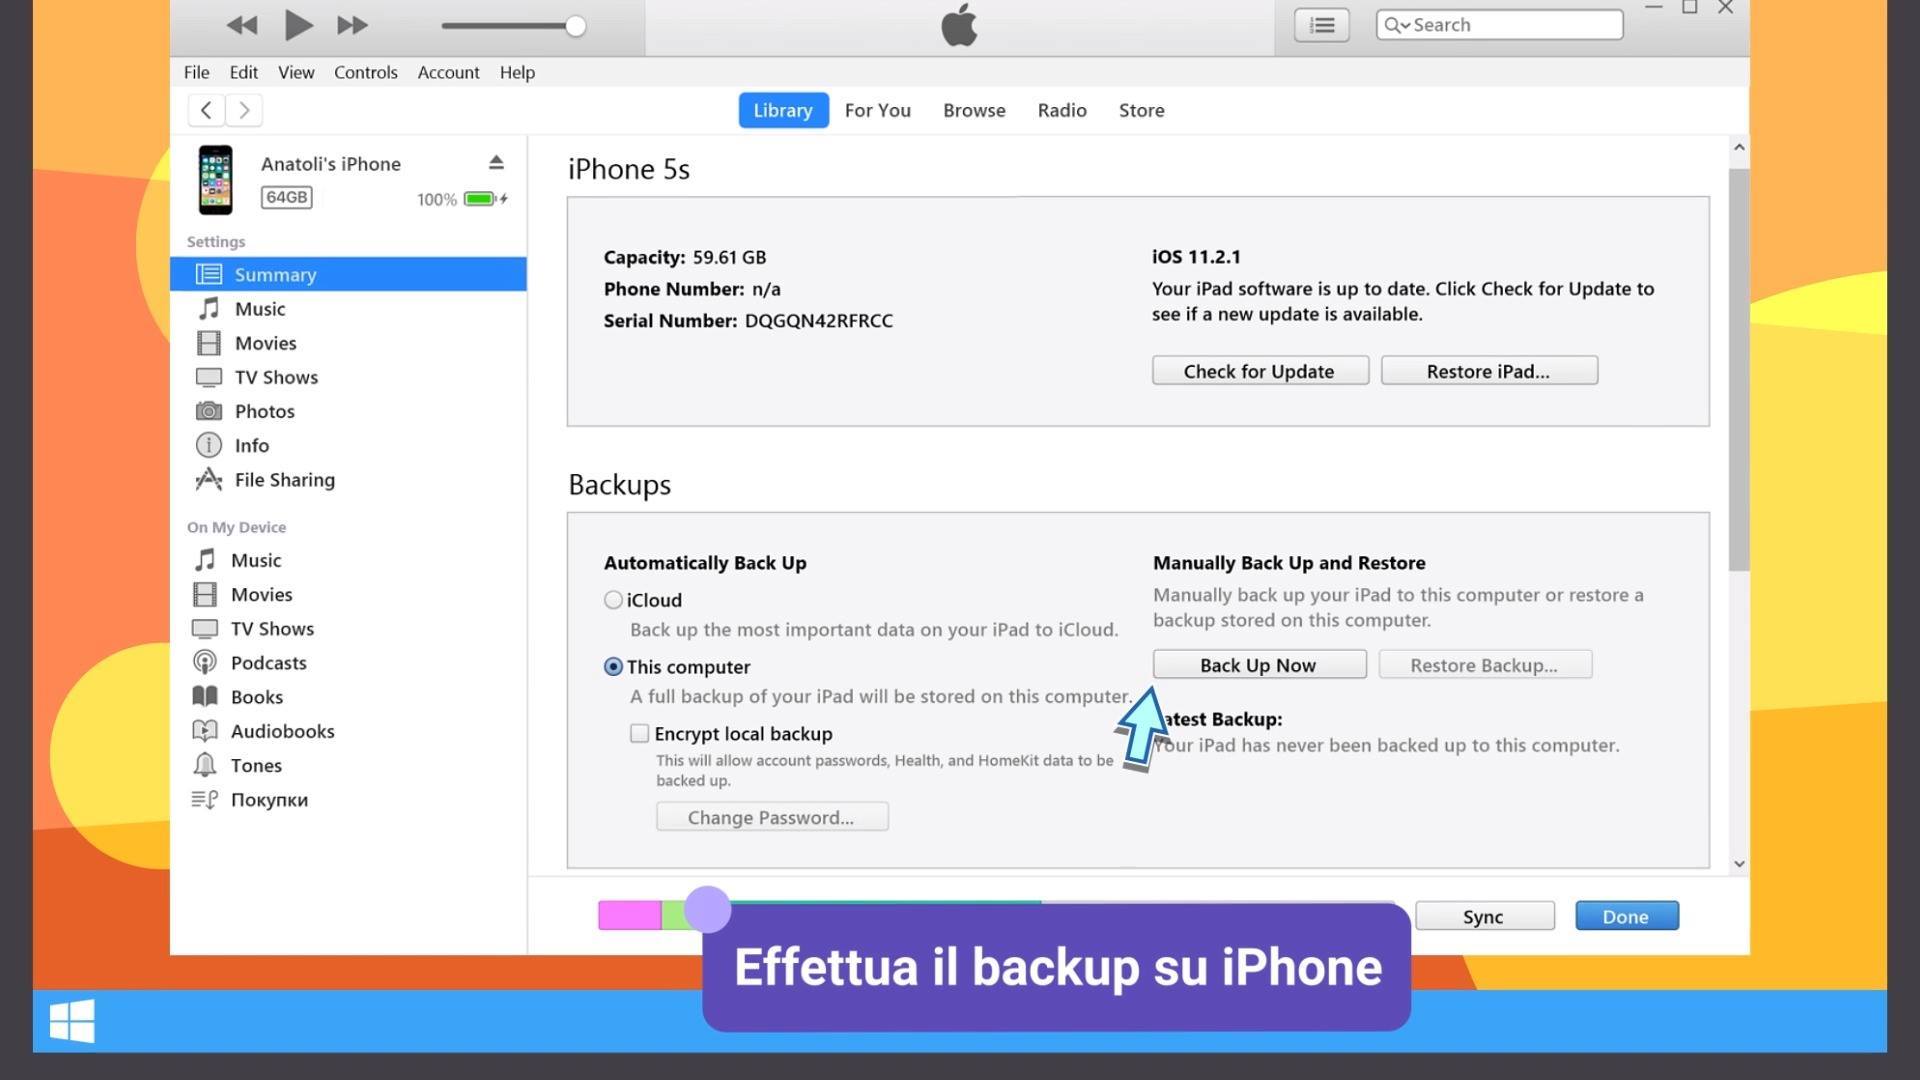Open the Edit menu
This screenshot has width=1920, height=1080.
(243, 72)
